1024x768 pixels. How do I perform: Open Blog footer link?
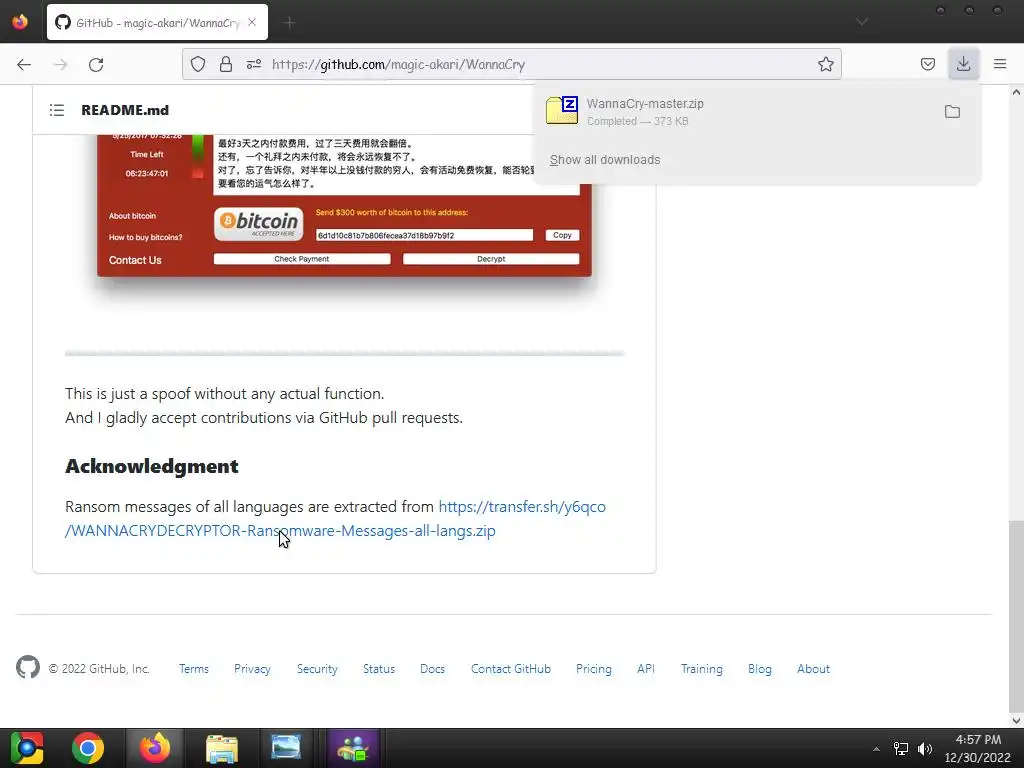tap(760, 669)
